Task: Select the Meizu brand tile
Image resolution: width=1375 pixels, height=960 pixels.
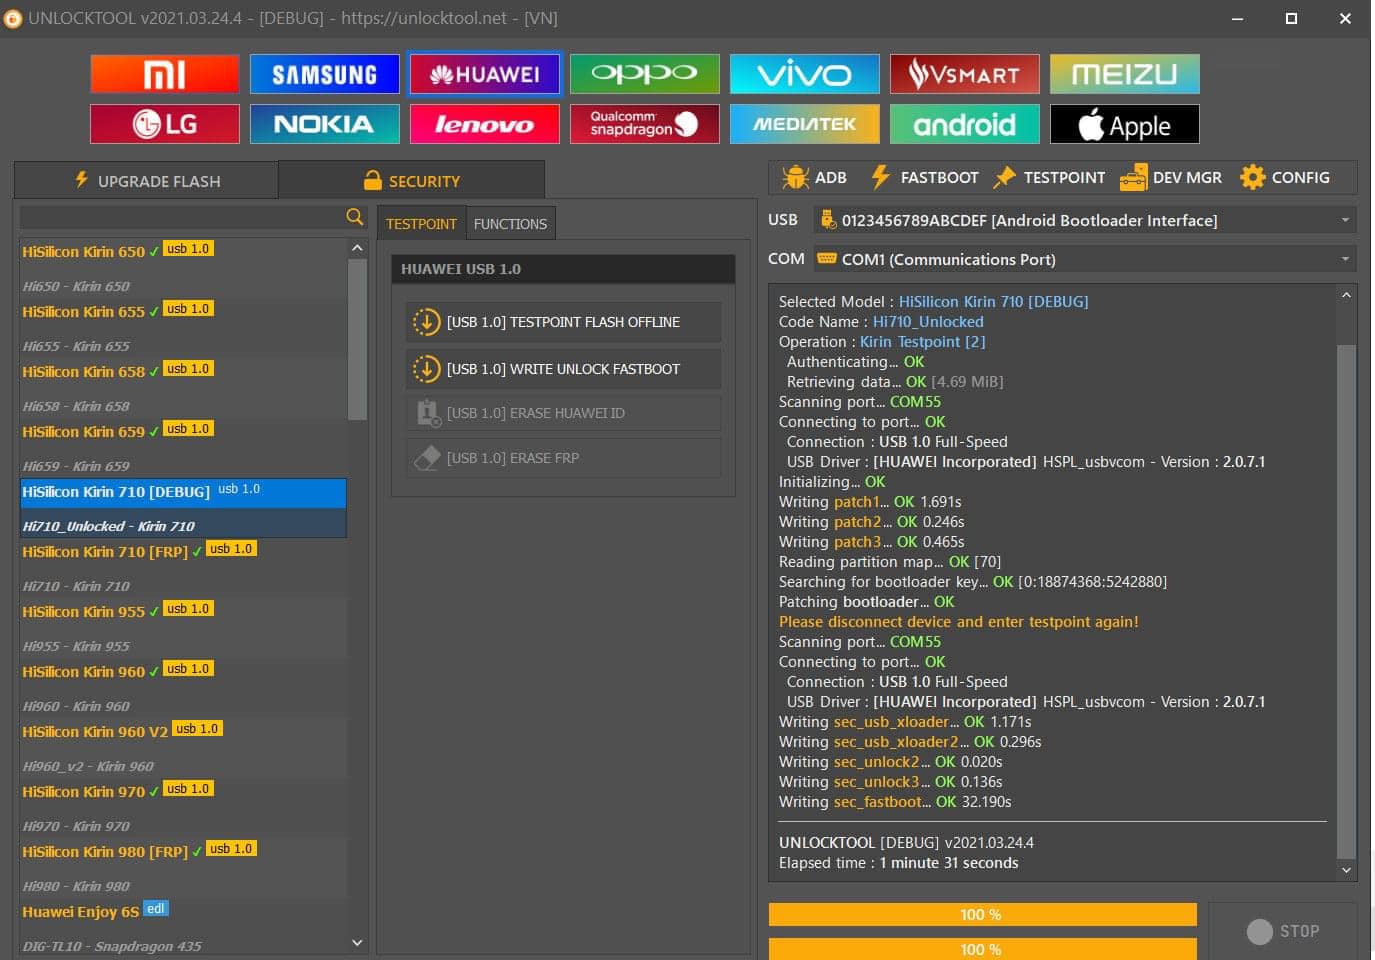Action: click(1125, 74)
